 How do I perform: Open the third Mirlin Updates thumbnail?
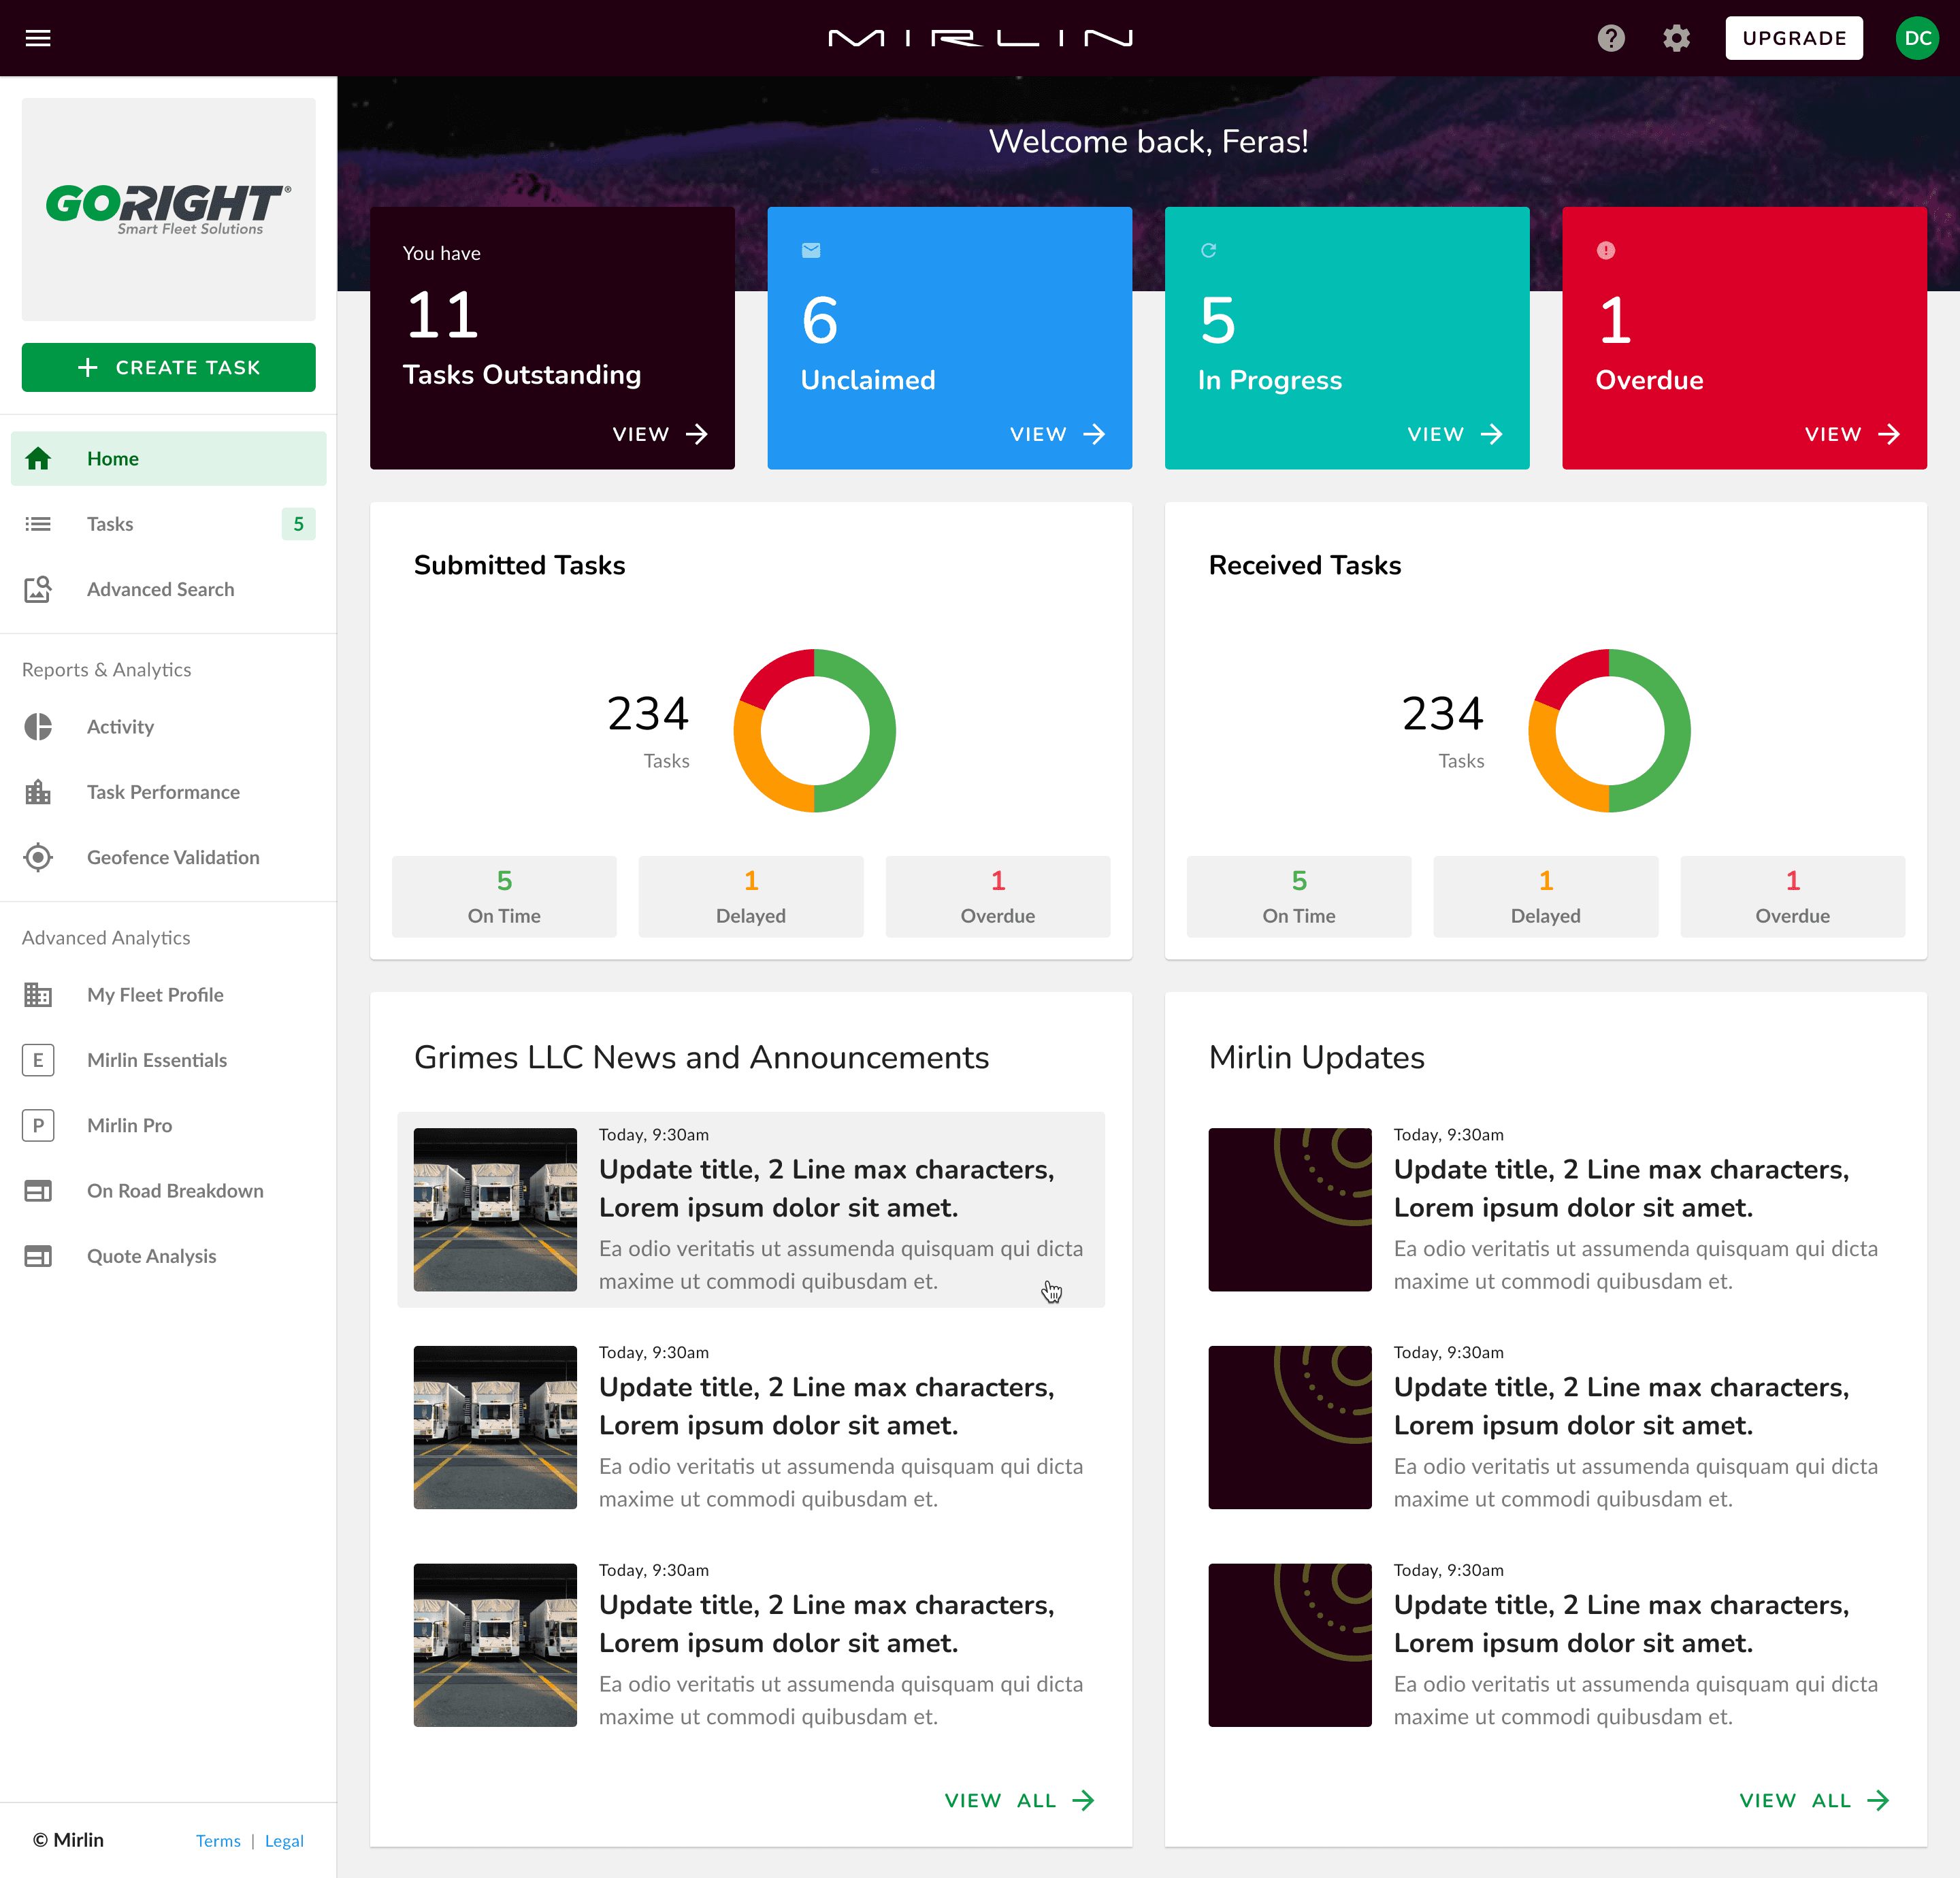[x=1290, y=1645]
